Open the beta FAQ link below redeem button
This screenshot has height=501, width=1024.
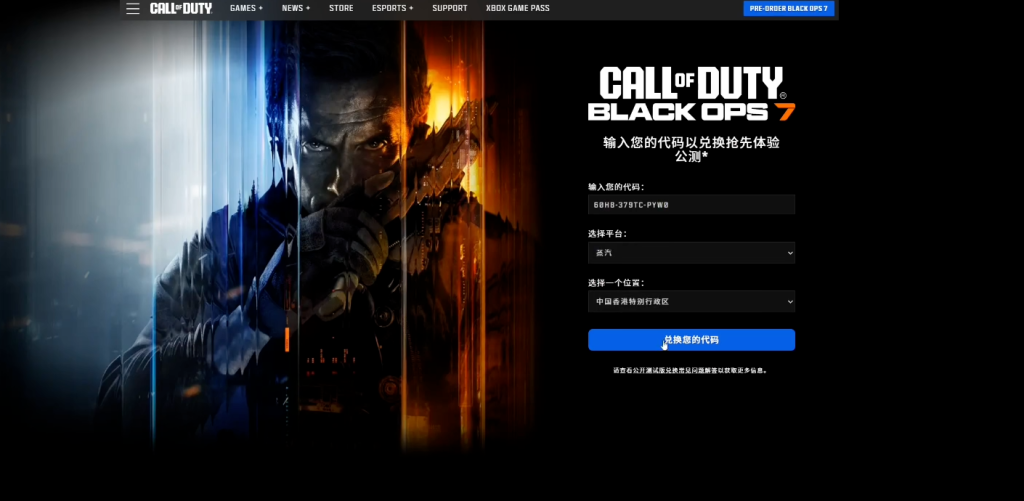coord(691,370)
